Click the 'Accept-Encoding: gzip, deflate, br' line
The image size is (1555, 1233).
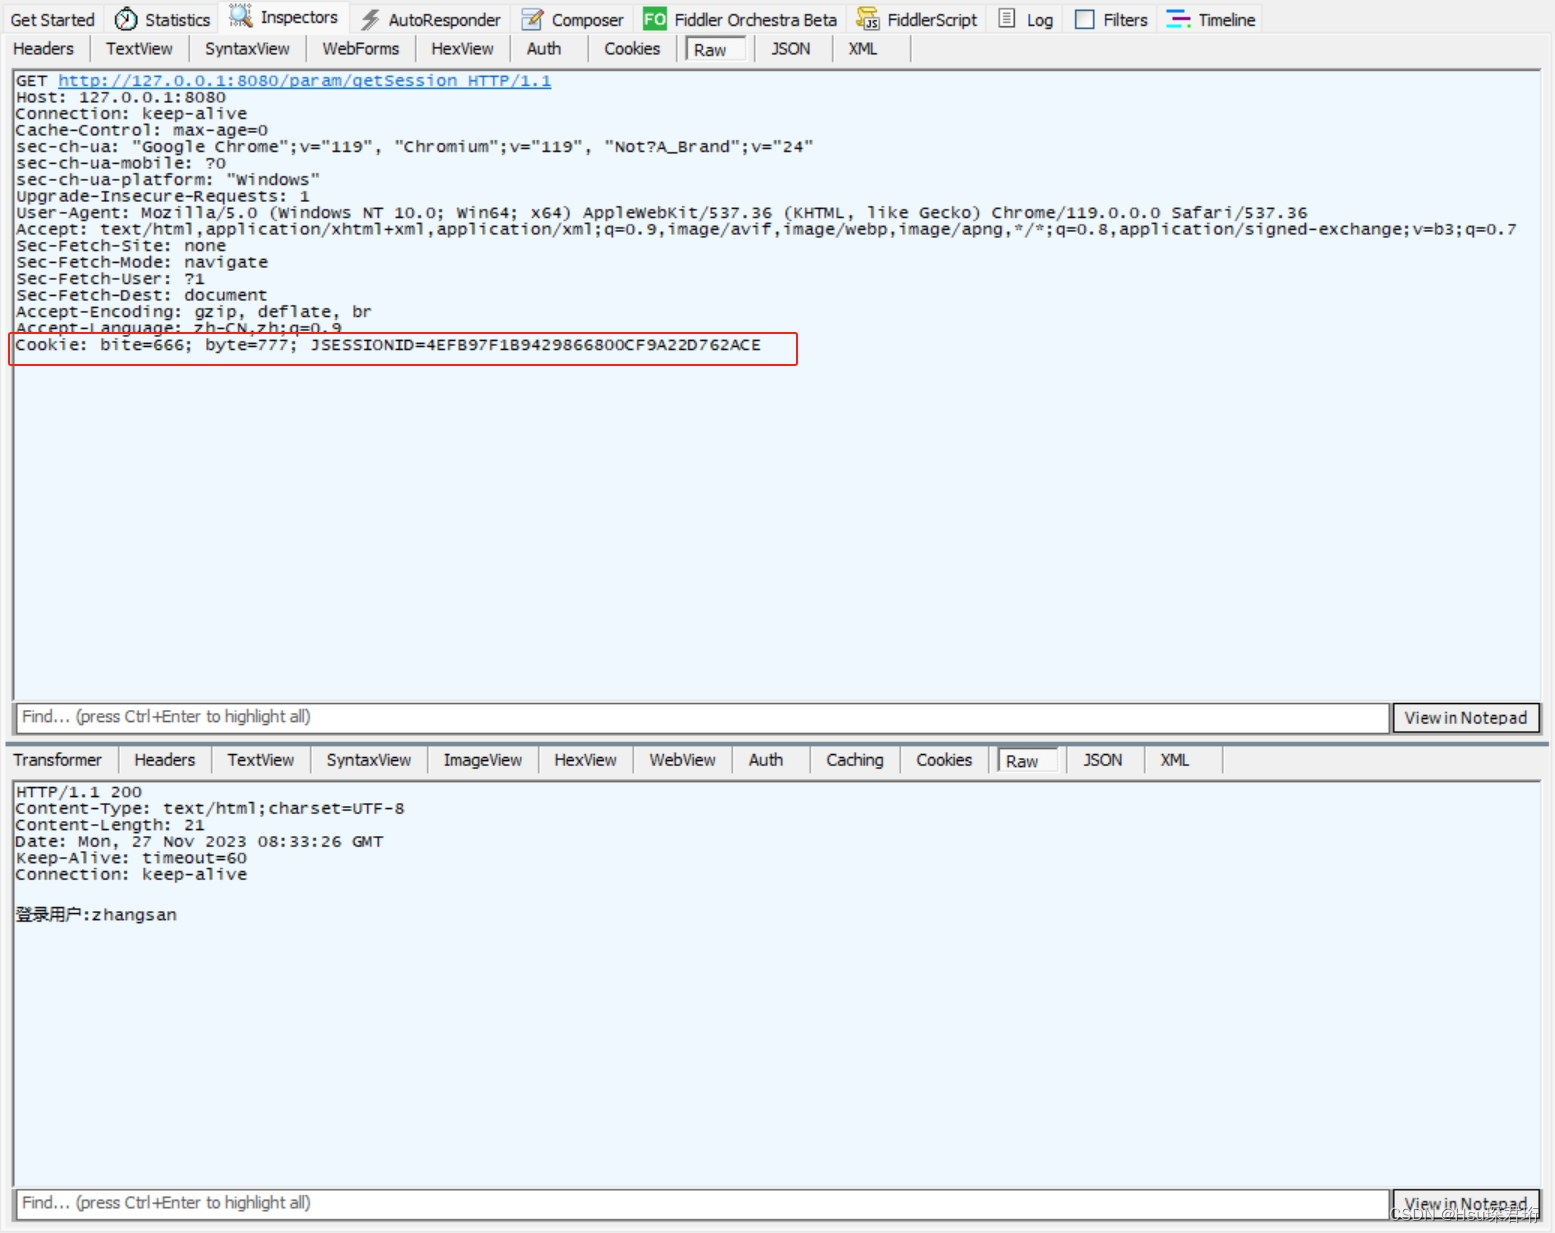coord(193,312)
